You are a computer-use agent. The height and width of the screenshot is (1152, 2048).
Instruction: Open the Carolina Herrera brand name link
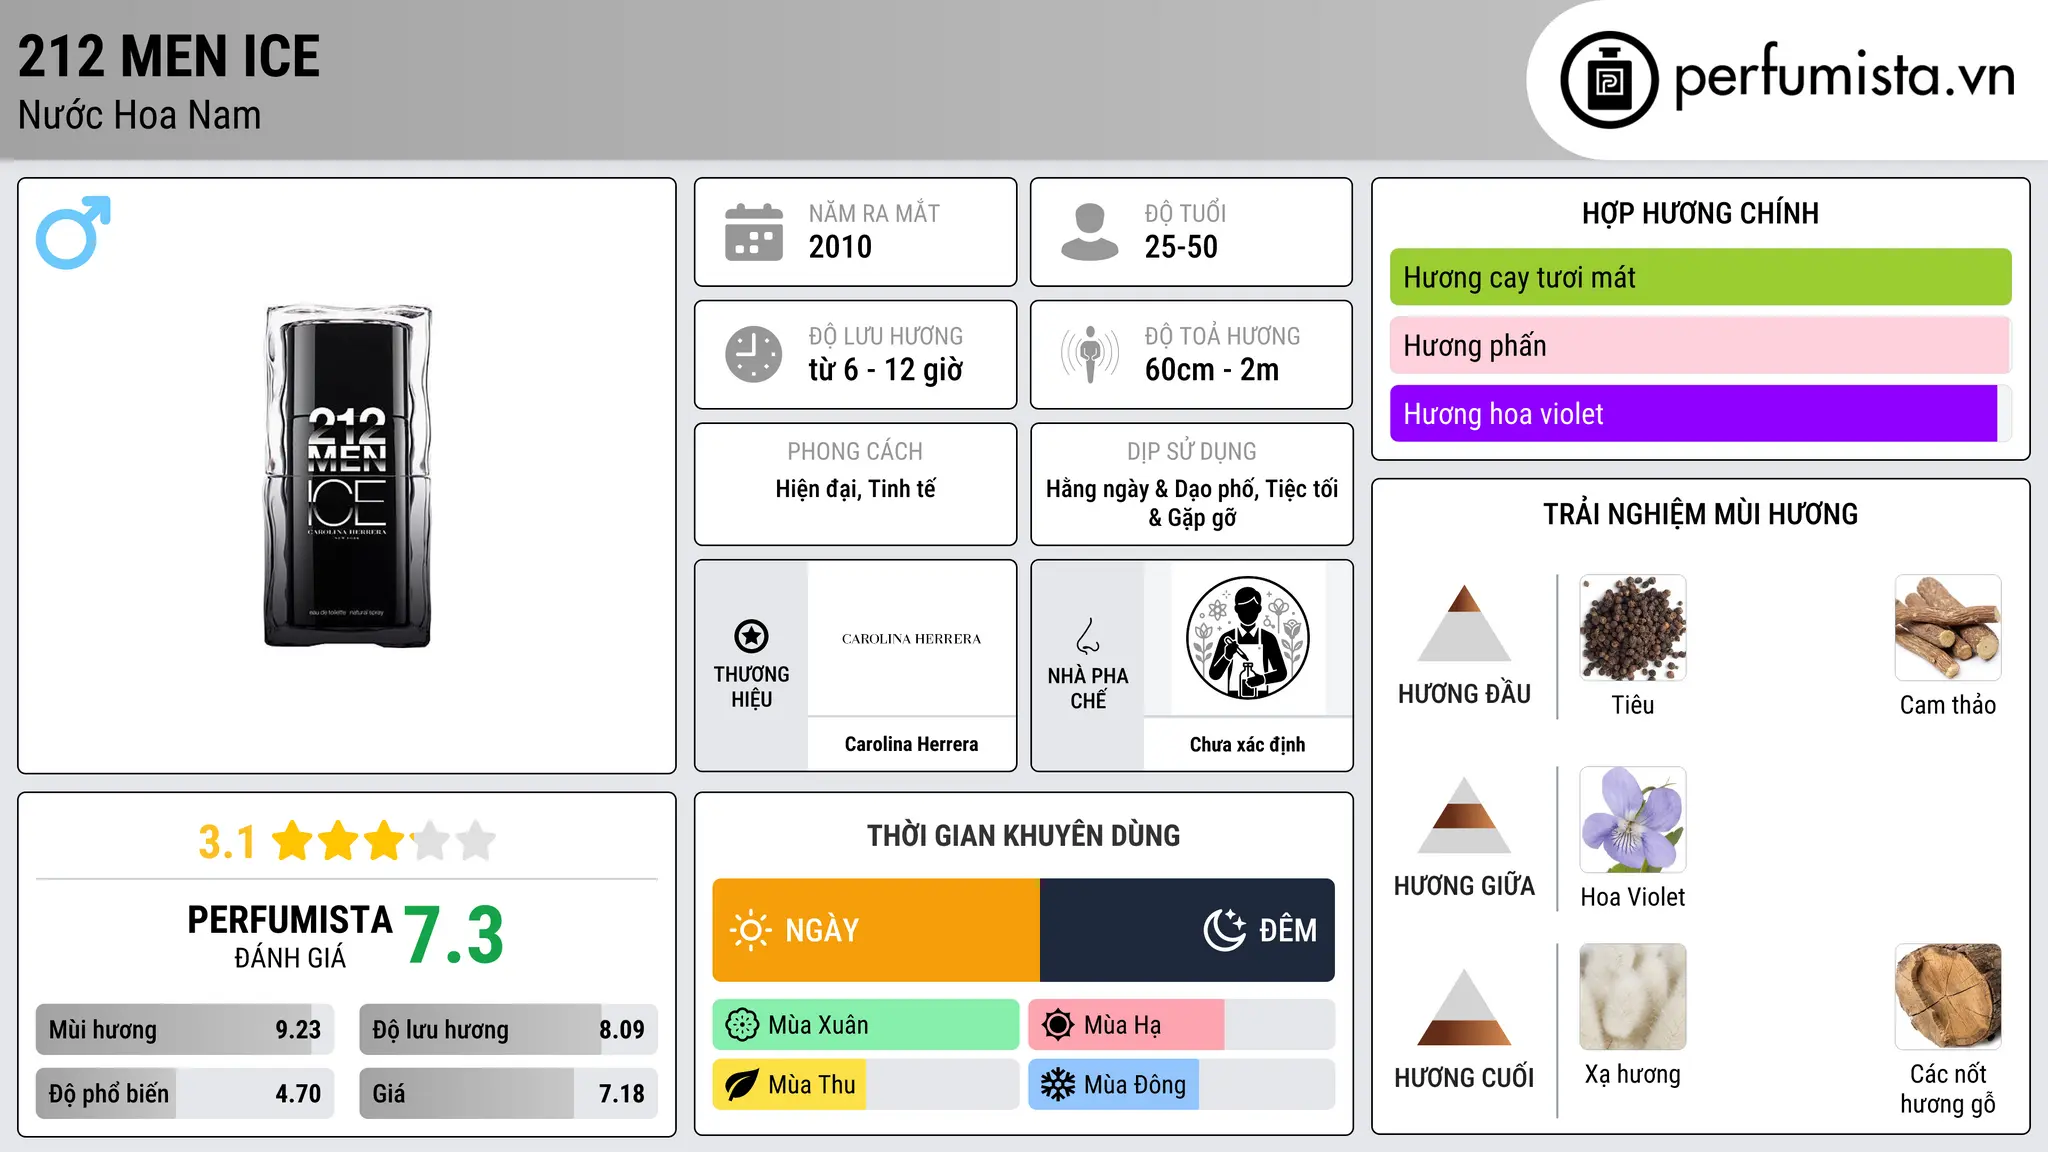tap(911, 744)
